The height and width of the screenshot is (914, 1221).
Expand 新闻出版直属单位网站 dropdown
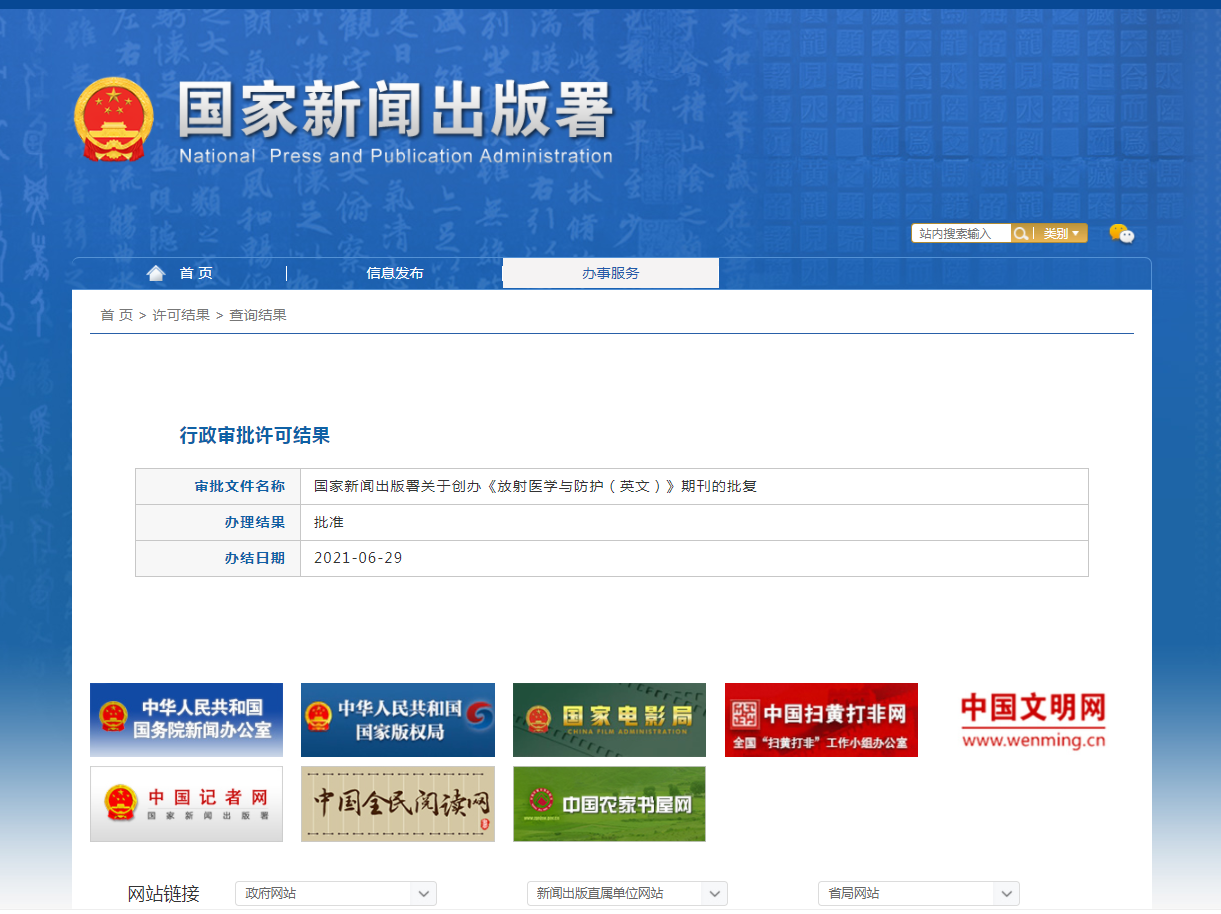627,893
